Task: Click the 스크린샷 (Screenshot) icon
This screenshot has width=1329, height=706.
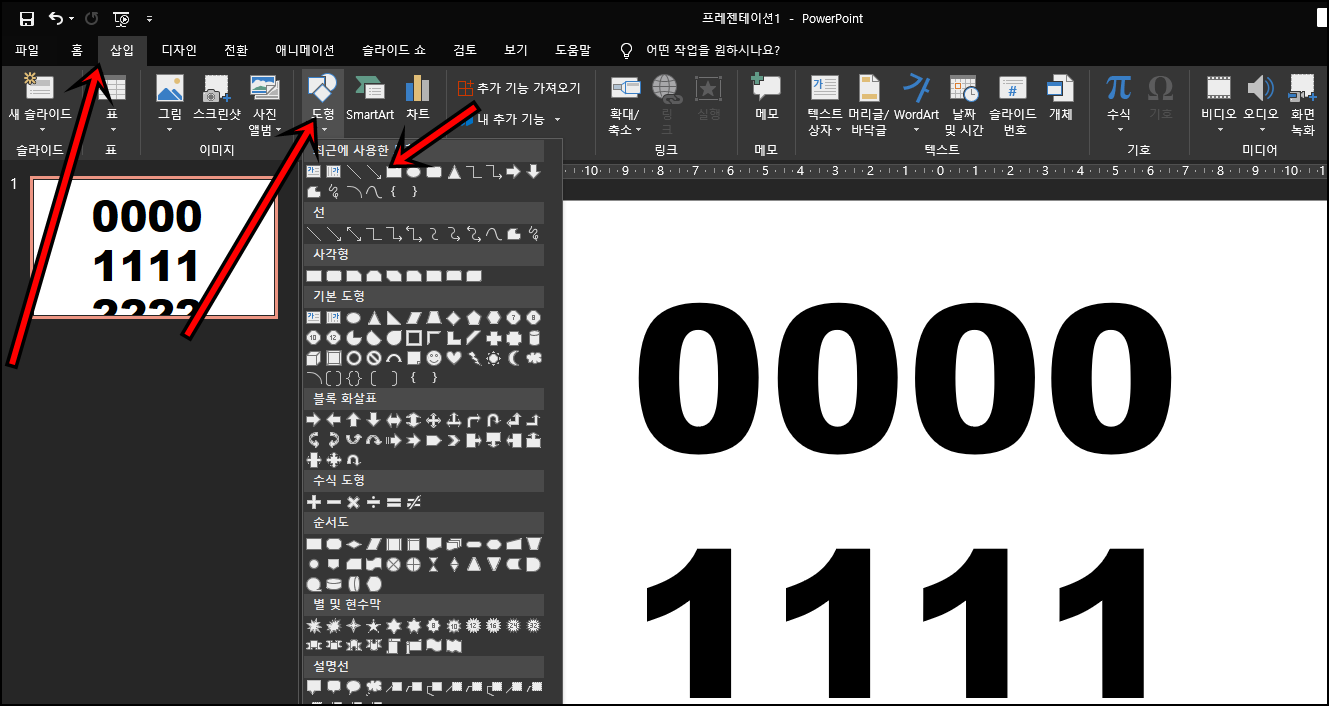Action: click(x=217, y=88)
